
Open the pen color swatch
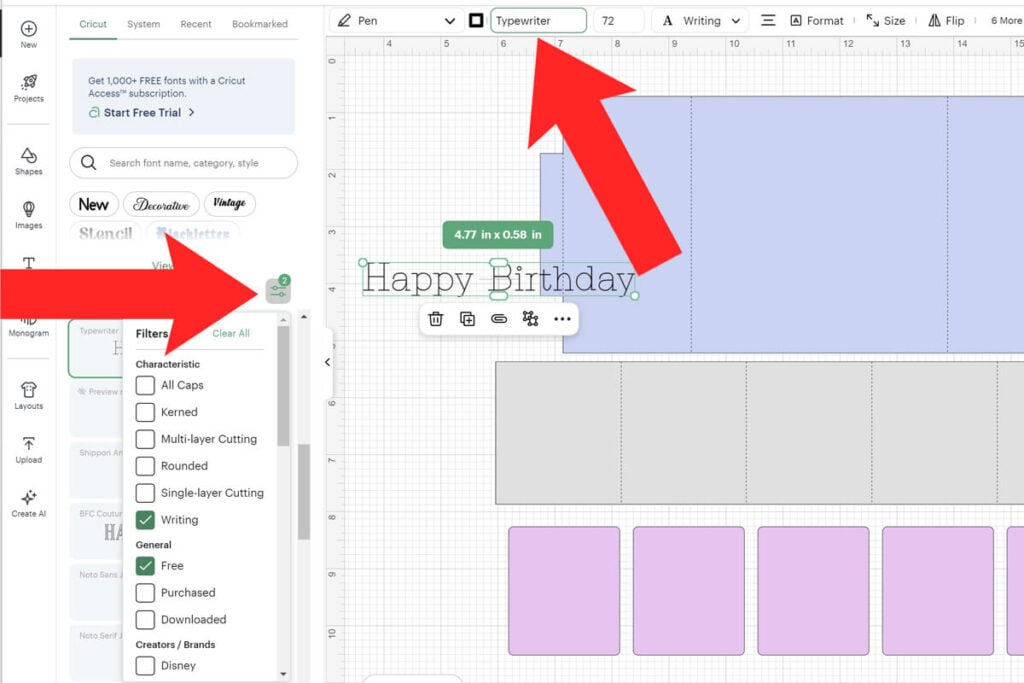pos(476,21)
